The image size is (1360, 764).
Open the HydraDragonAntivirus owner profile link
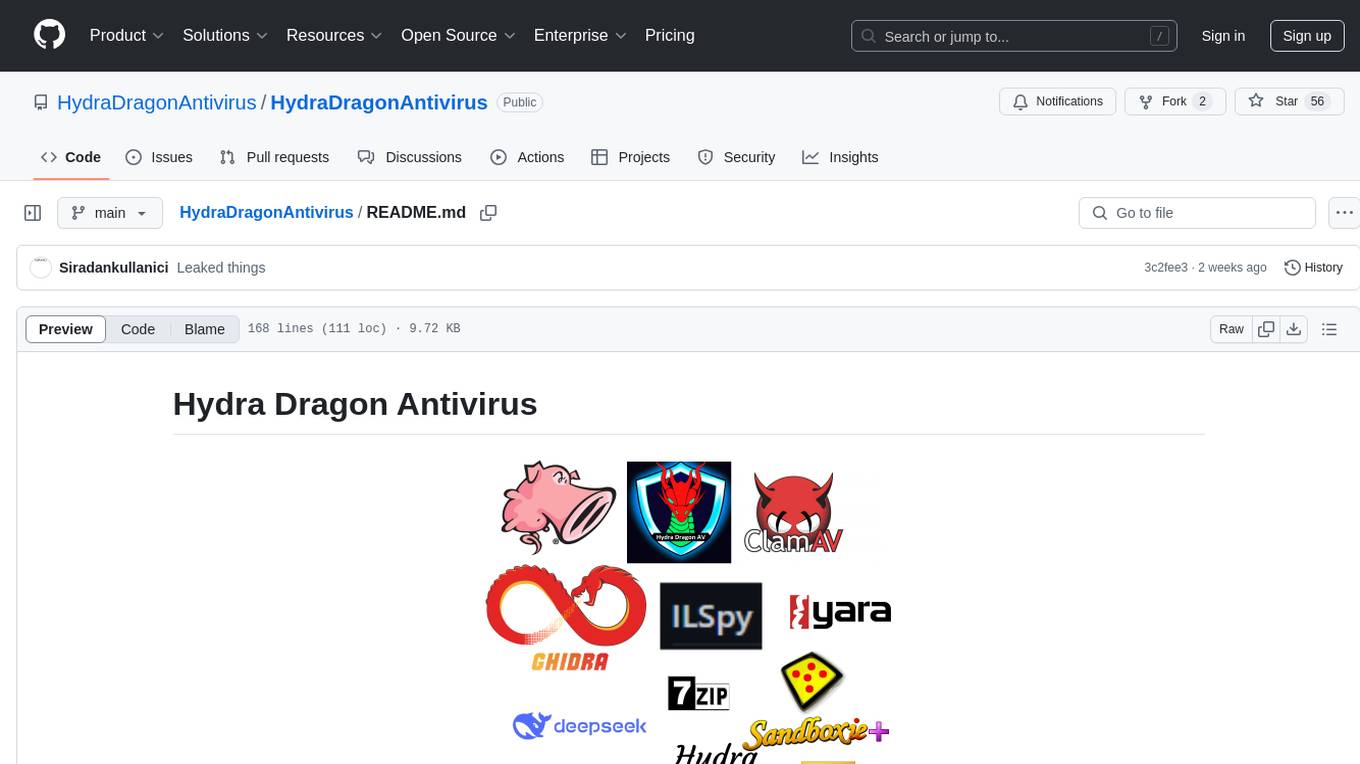pyautogui.click(x=157, y=102)
